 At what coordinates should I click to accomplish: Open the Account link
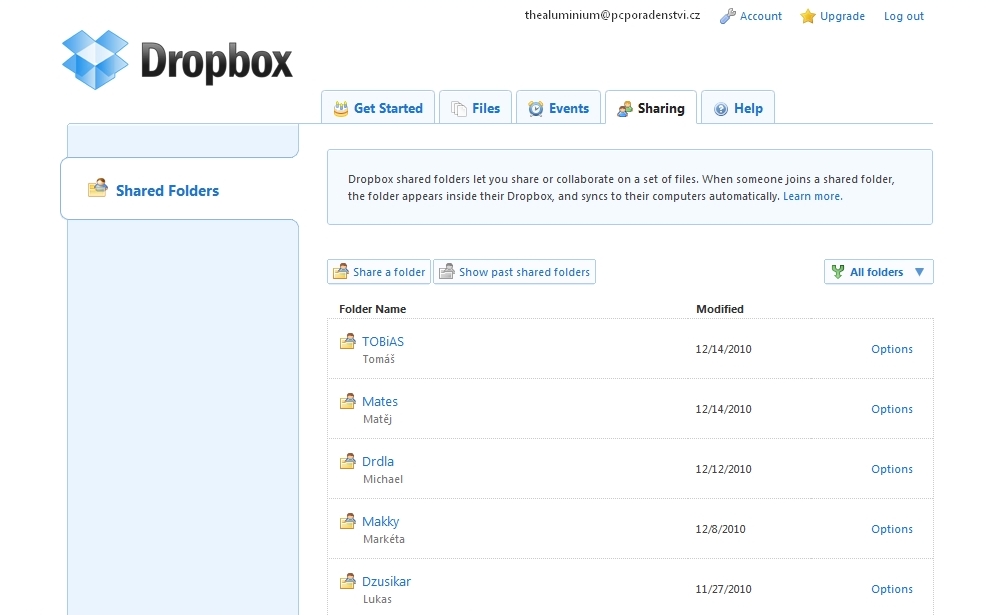pyautogui.click(x=761, y=16)
